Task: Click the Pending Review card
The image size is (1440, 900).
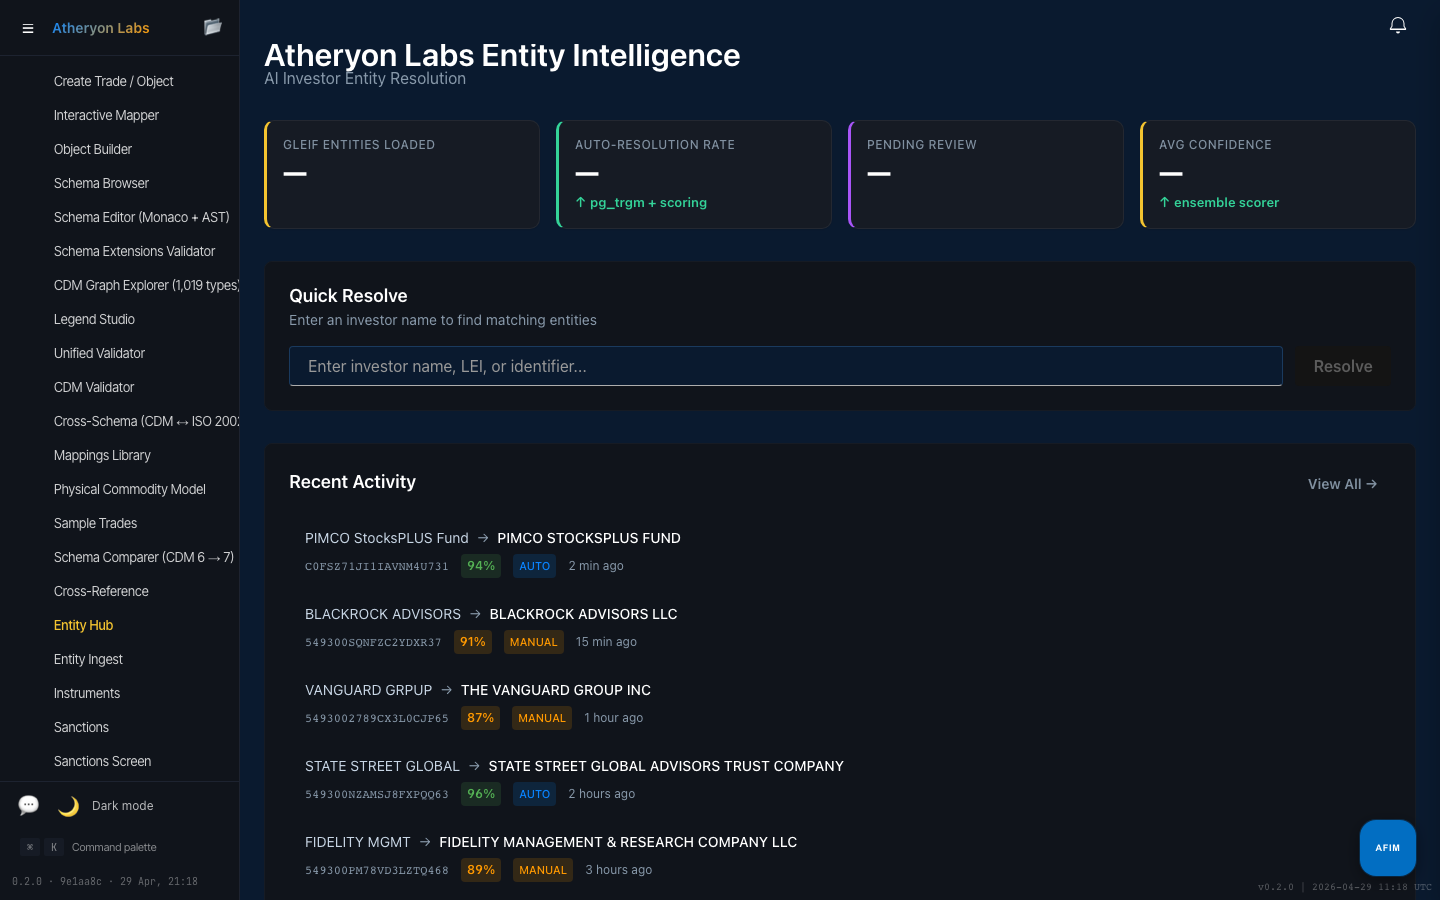Action: click(x=986, y=175)
